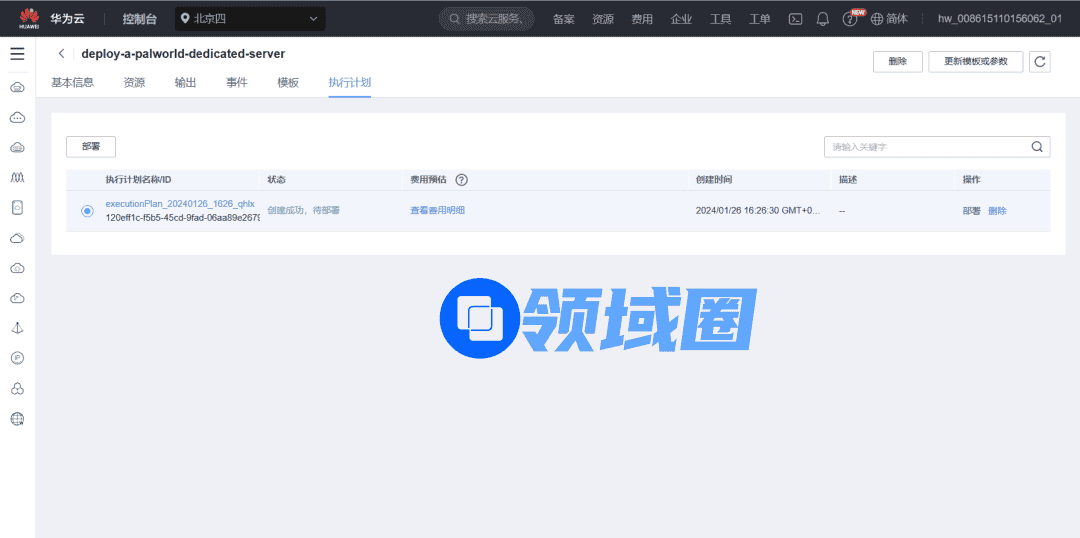Click the back arrow beside the stack name

(62, 54)
